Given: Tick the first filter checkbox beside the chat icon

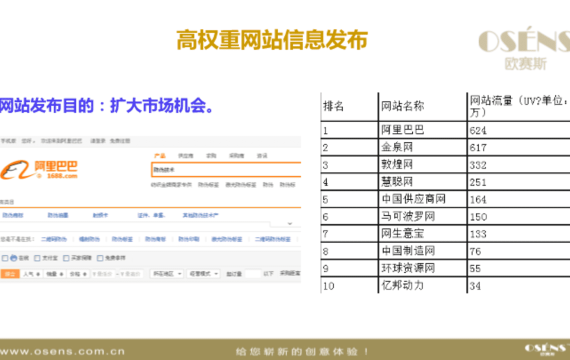Looking at the screenshot, I should pos(5,258).
